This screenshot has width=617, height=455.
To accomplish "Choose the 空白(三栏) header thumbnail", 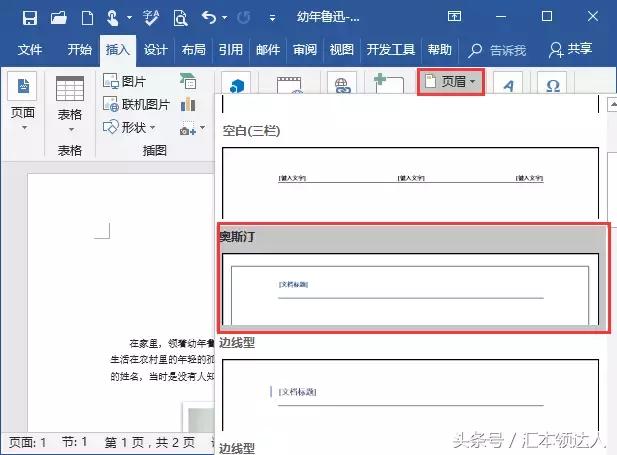I will [410, 183].
